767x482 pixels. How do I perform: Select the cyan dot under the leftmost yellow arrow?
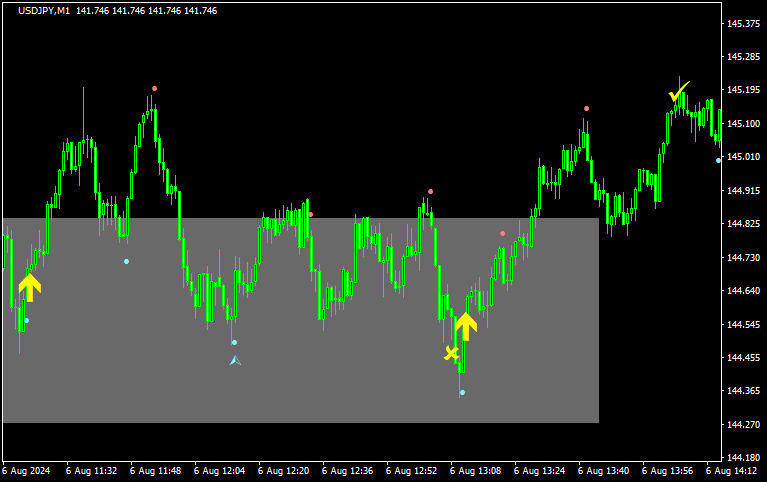tap(27, 321)
